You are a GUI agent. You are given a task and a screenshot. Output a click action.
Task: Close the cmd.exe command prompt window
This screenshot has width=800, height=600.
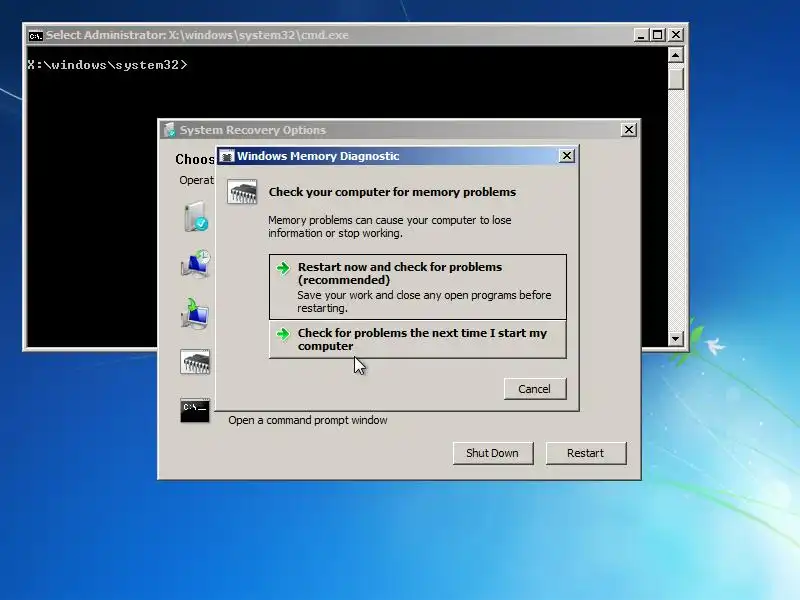click(676, 35)
